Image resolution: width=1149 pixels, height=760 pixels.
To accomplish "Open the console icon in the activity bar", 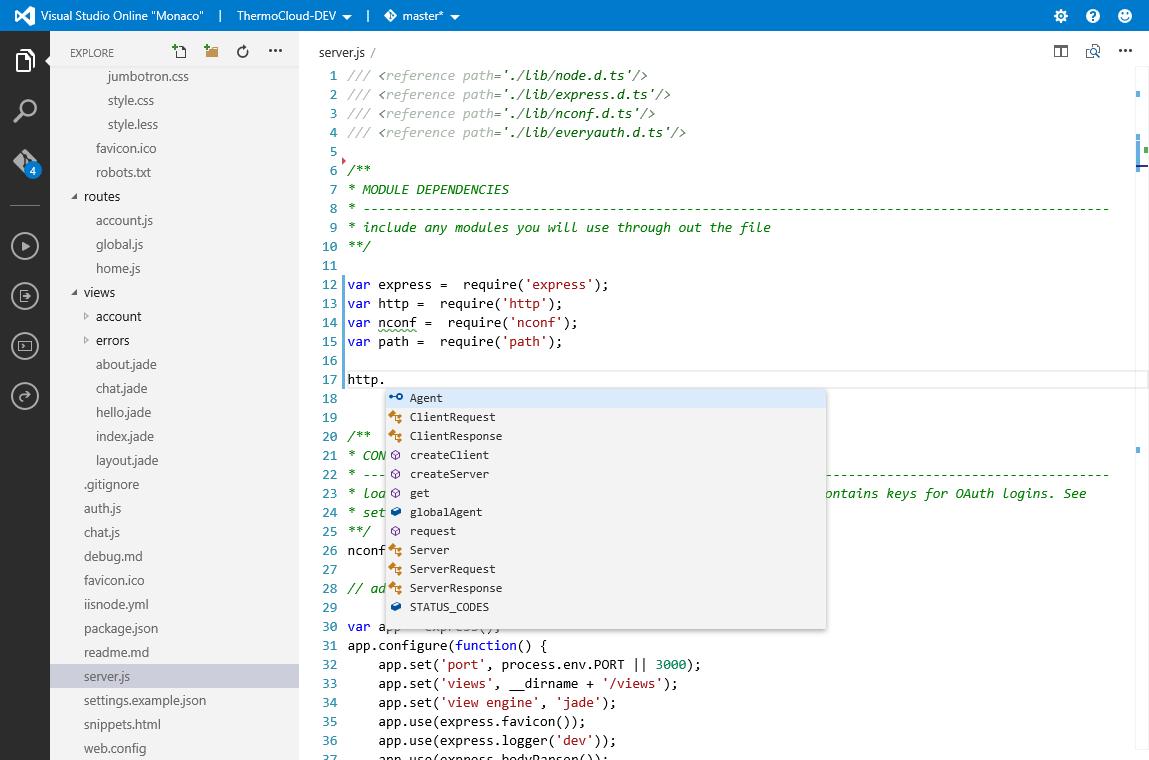I will tap(24, 346).
